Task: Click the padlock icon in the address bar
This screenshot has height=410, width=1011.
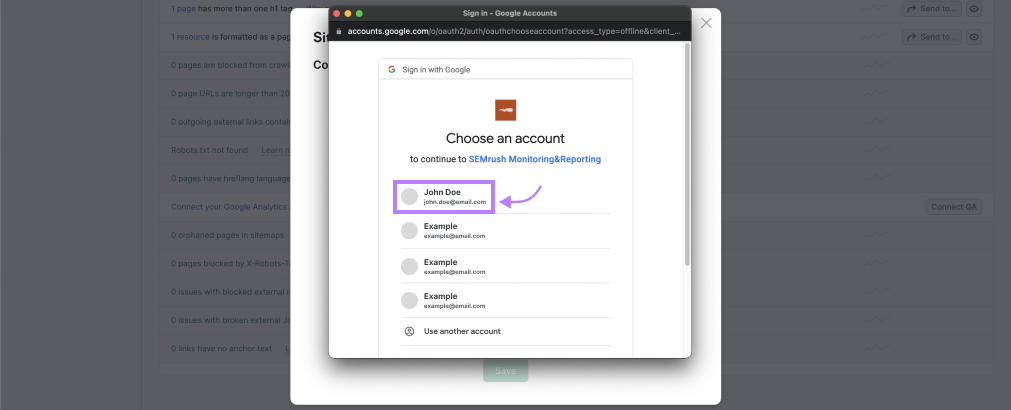Action: 338,31
